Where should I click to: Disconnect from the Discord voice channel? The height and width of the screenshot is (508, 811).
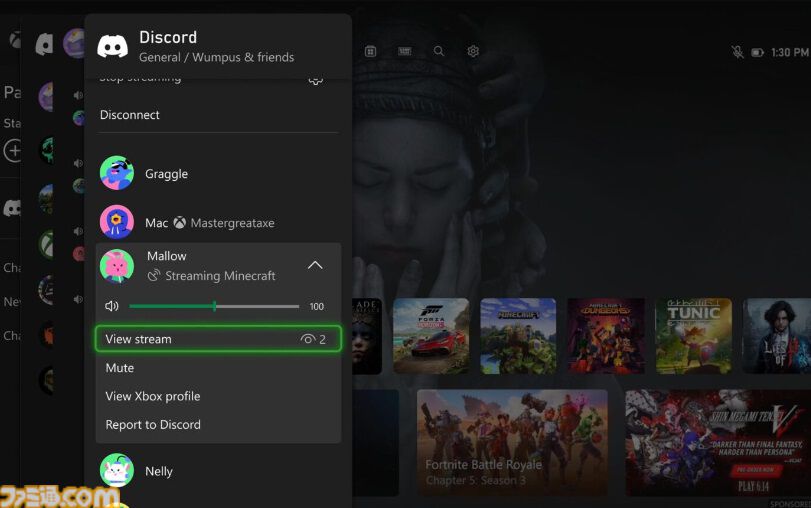point(218,115)
